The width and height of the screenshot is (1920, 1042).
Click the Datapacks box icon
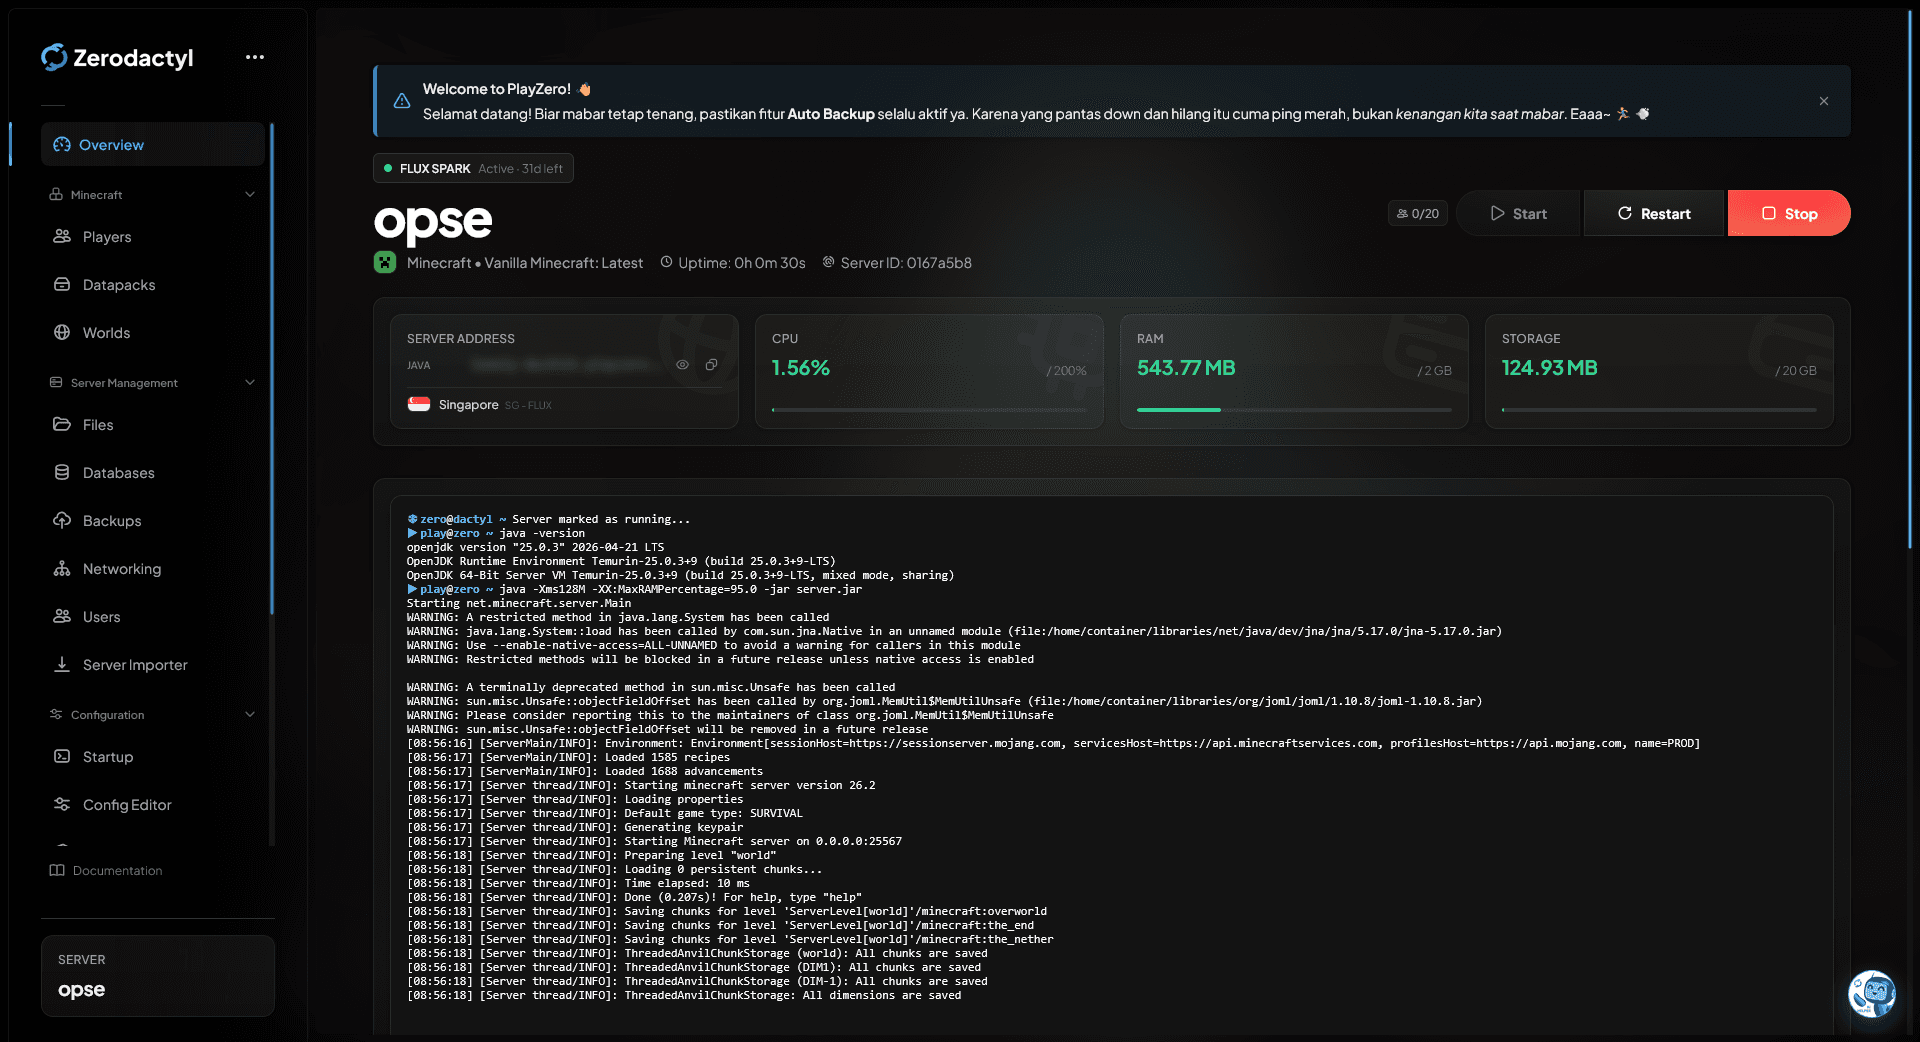point(62,284)
